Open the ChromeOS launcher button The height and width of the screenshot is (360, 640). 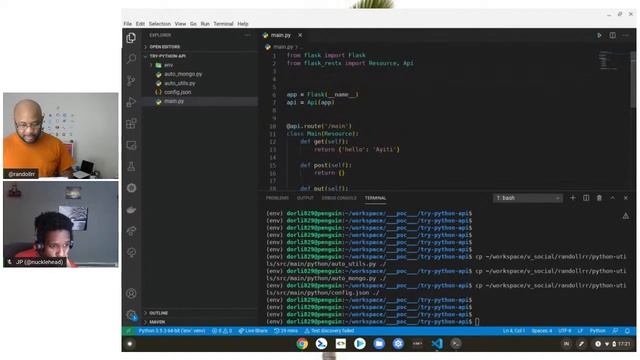(x=130, y=344)
